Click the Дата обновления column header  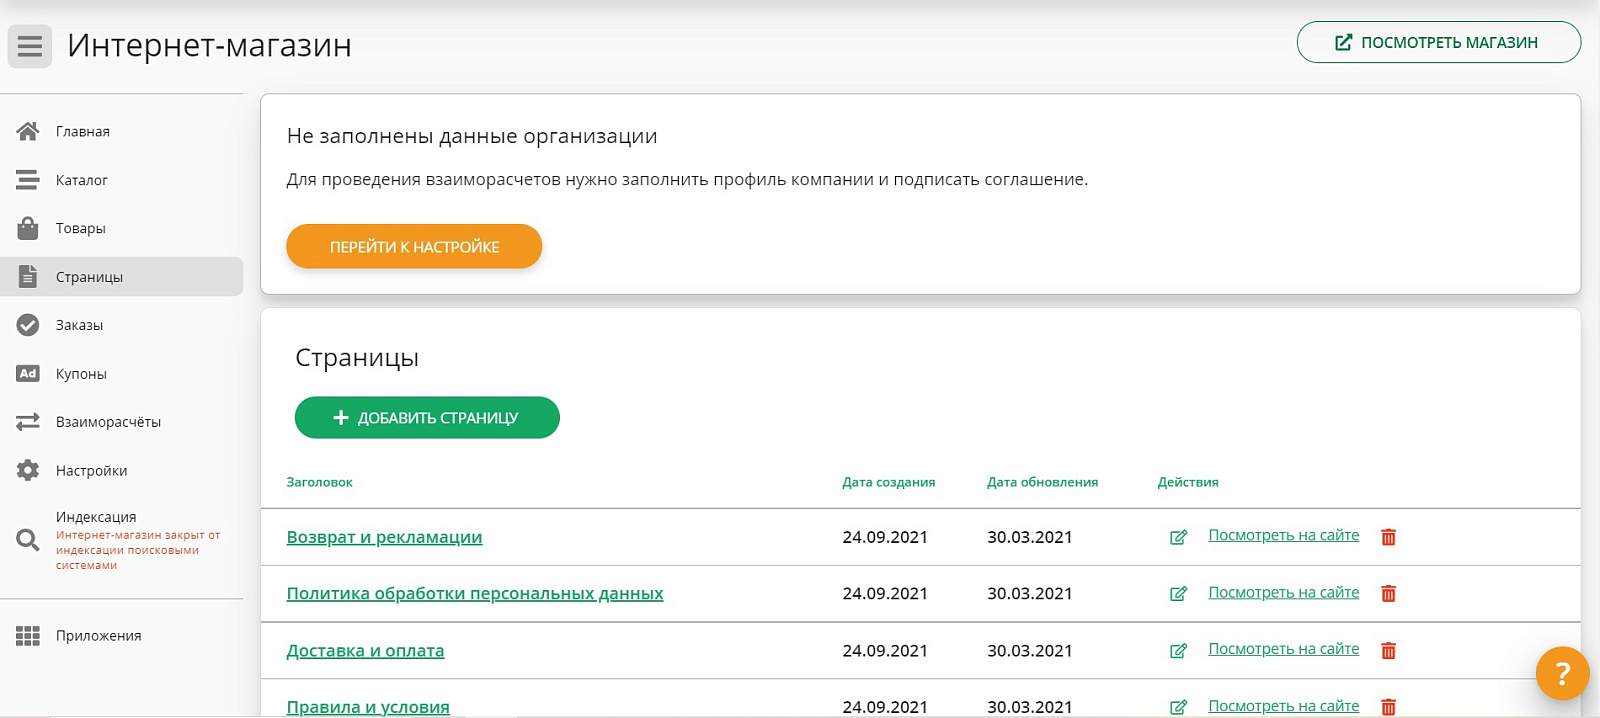click(x=1042, y=482)
